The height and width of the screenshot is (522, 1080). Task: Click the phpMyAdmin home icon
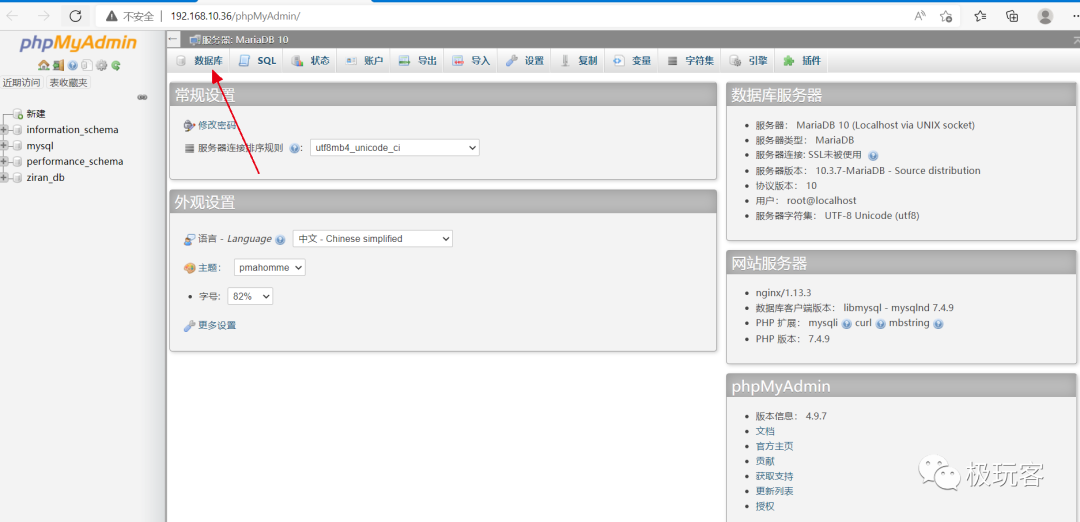[43, 65]
